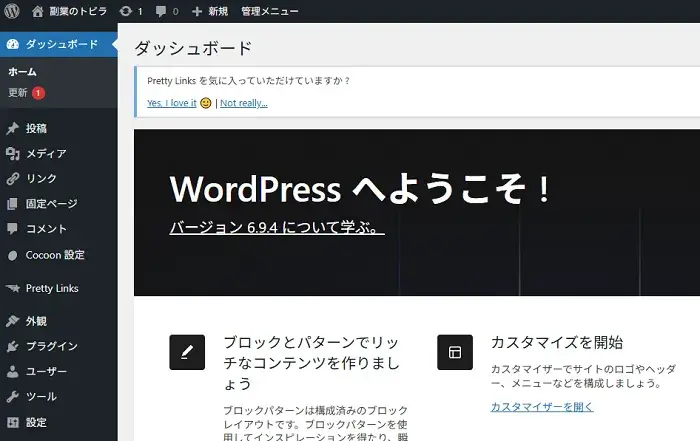
Task: Open the 副業のトビラ site name menu
Action: coord(78,11)
